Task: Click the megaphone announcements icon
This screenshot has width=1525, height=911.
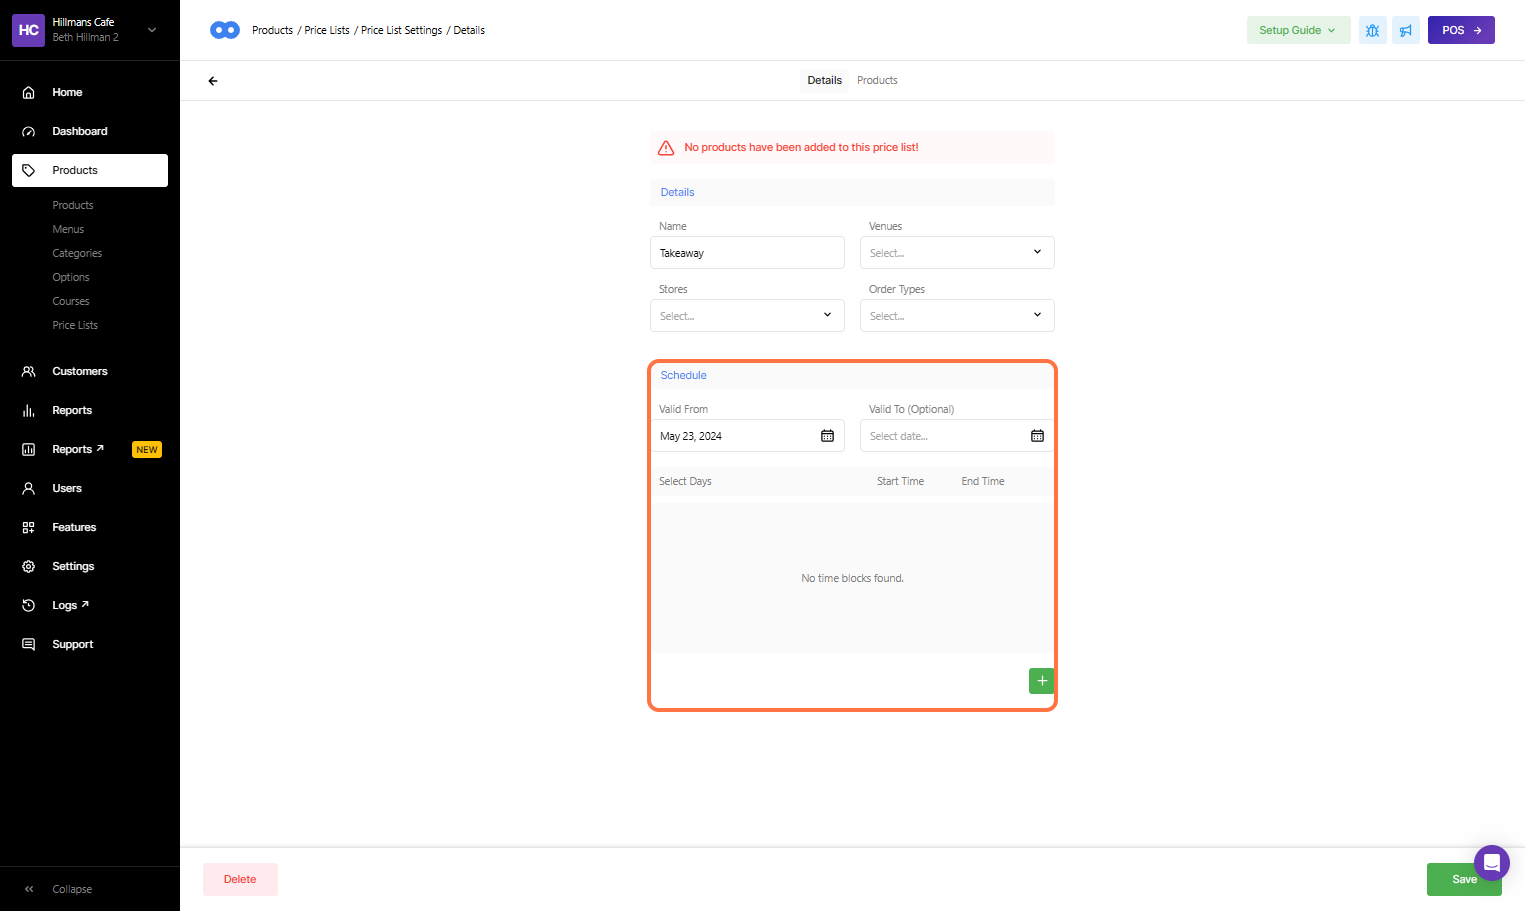Action: [x=1405, y=30]
